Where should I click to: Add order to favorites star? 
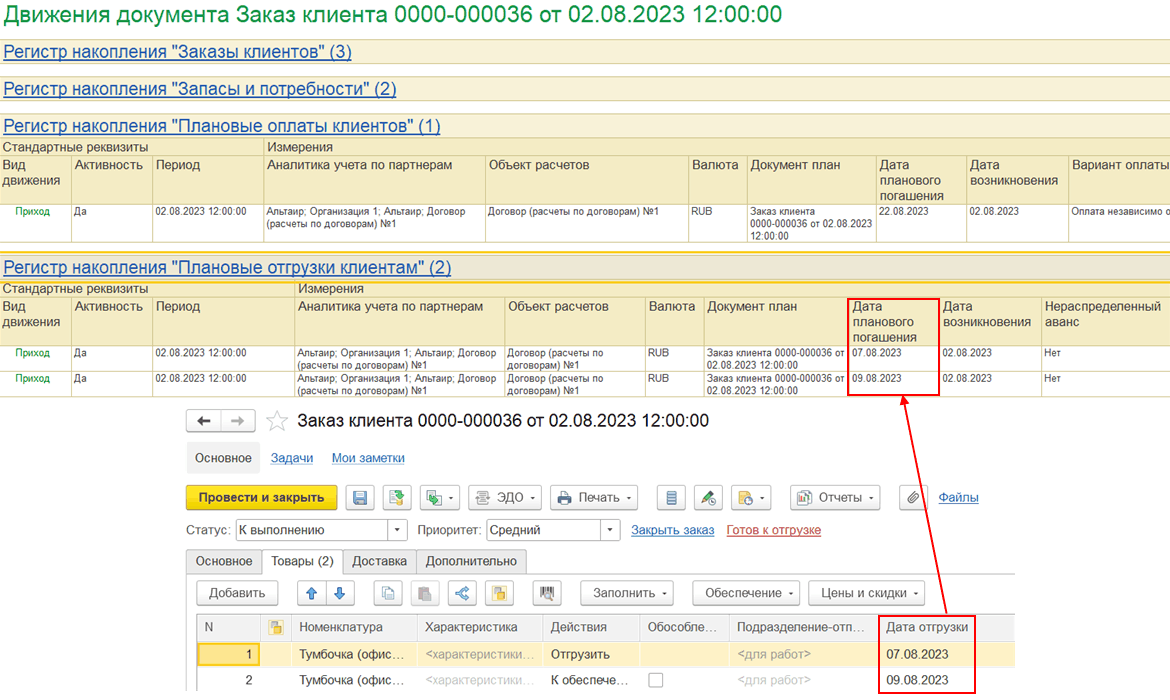pos(277,422)
